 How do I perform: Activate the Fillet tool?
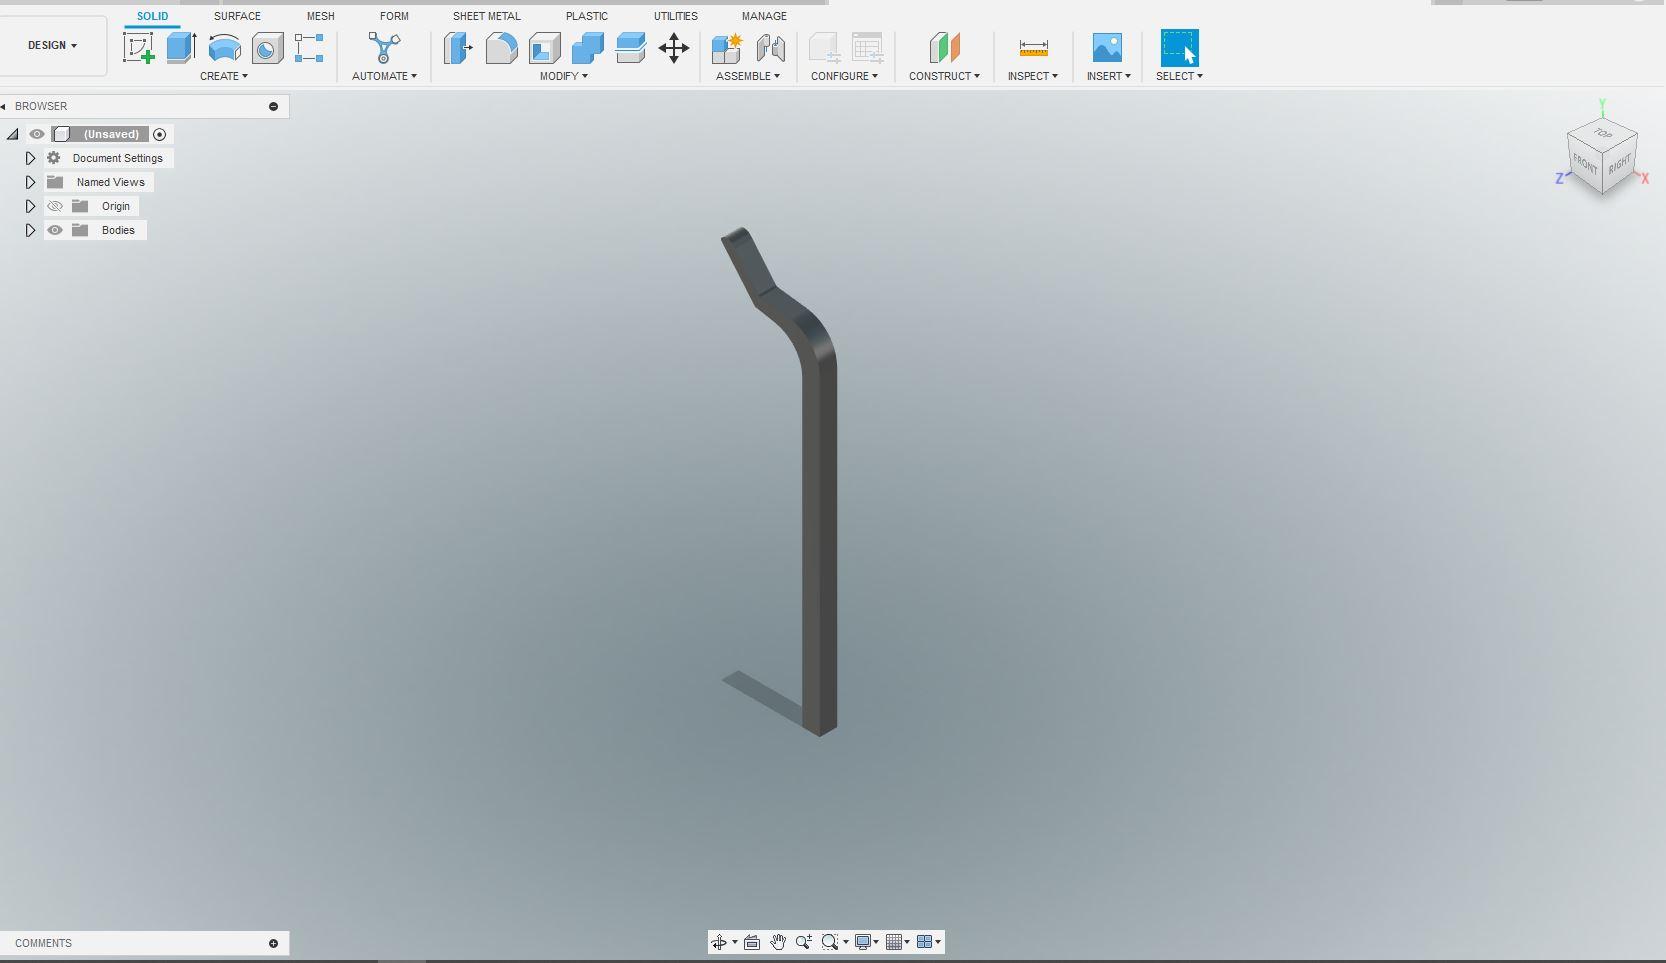pyautogui.click(x=501, y=48)
